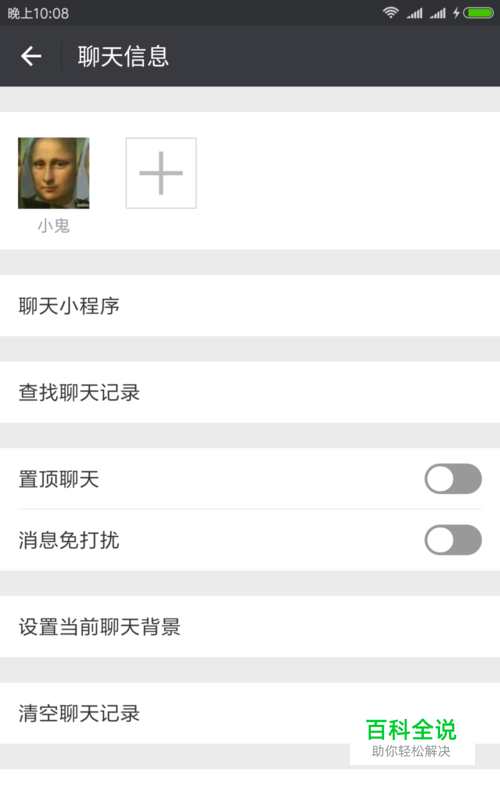
Task: Tap the battery charging icon
Action: pyautogui.click(x=479, y=13)
